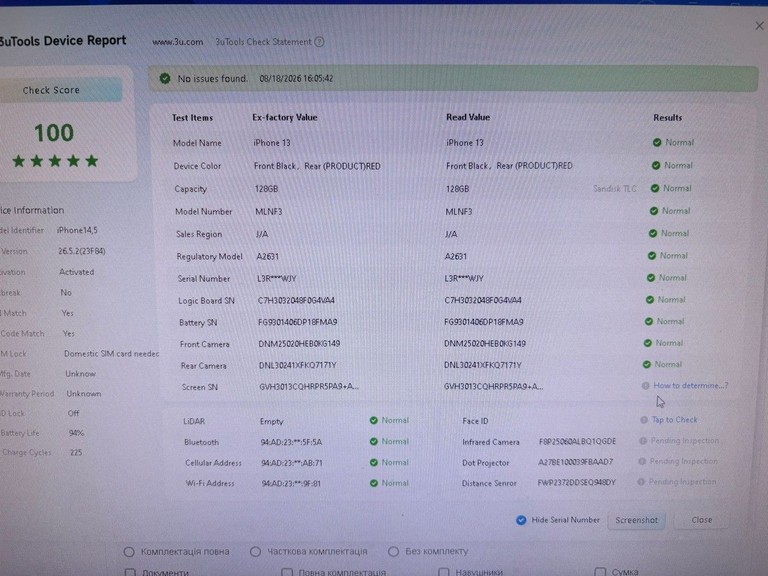Click the Normal check icon for Regulatory Model
The height and width of the screenshot is (576, 768).
[652, 256]
